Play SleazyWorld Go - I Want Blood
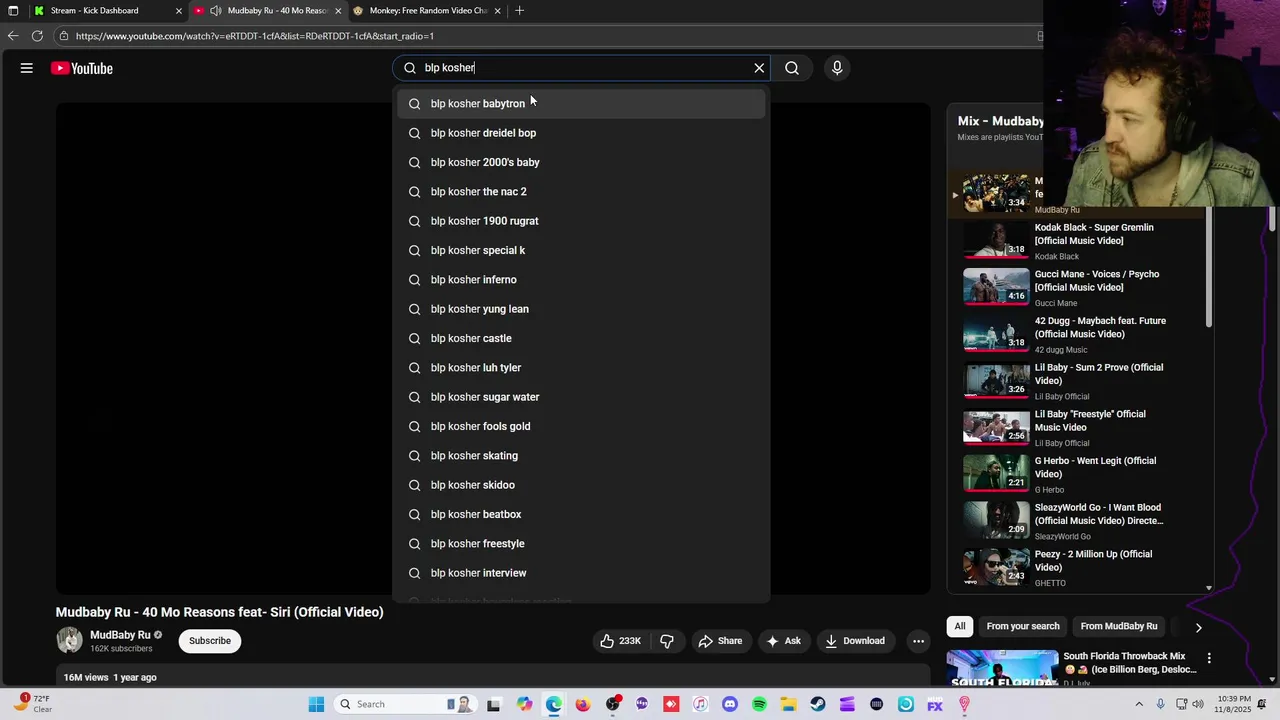This screenshot has height=720, width=1280. pyautogui.click(x=1078, y=521)
